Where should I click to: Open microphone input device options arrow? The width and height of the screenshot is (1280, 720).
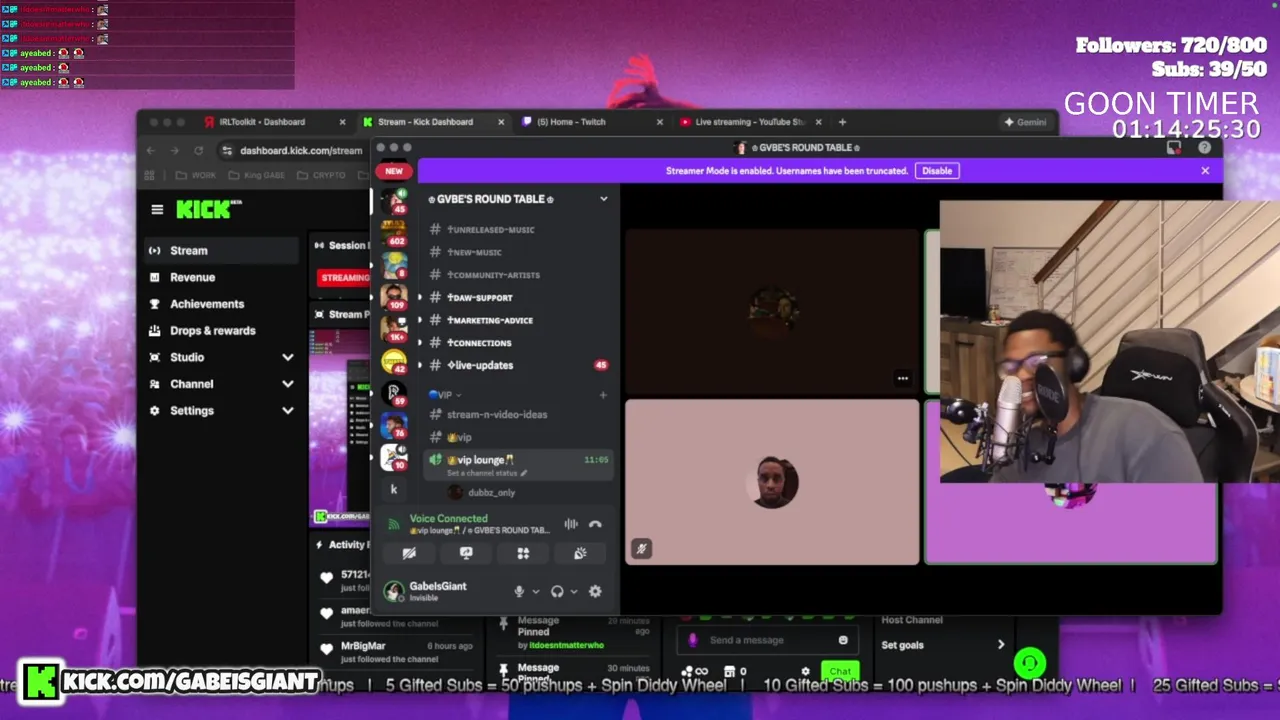click(535, 591)
